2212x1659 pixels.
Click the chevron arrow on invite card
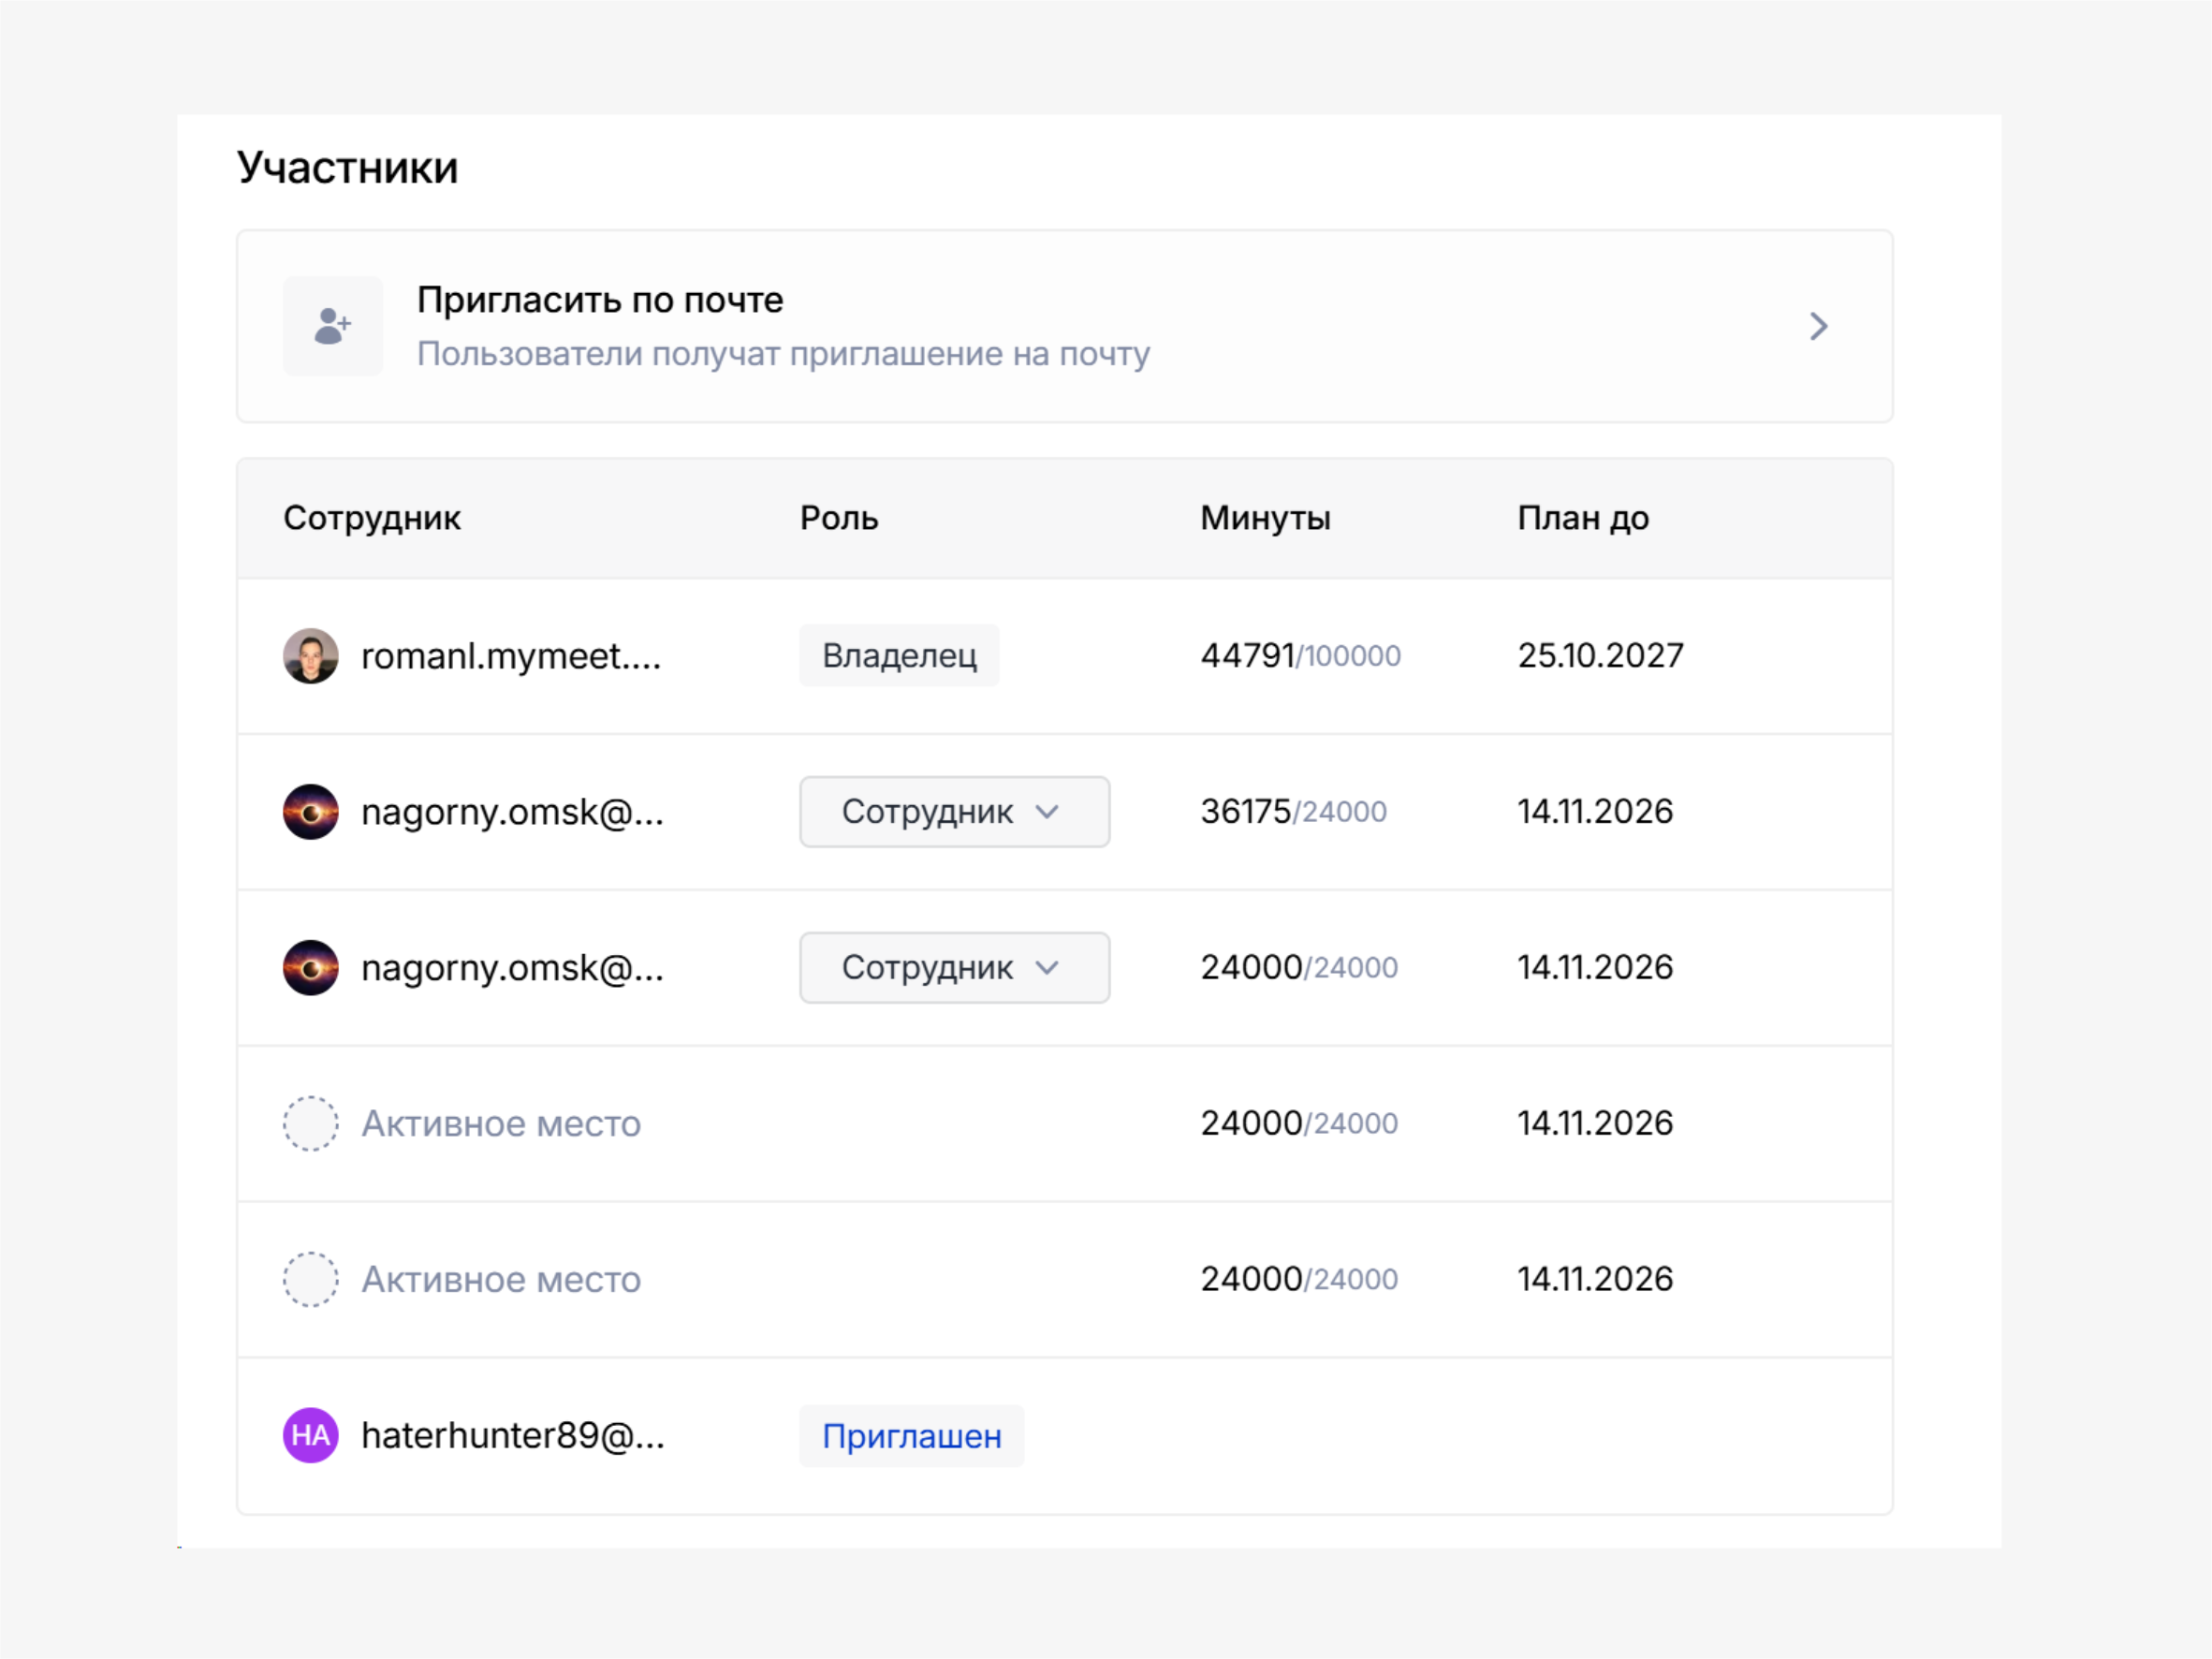tap(1818, 326)
